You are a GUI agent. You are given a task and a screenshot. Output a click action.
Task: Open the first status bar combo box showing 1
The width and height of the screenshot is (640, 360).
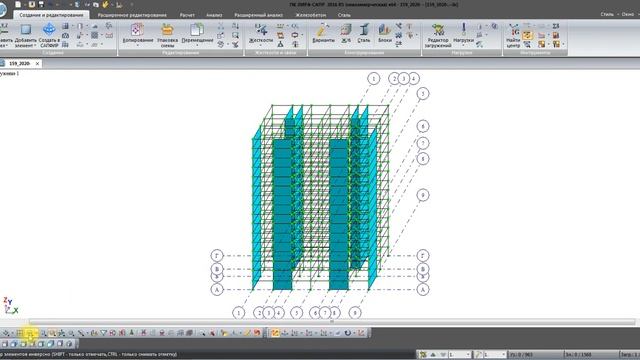pos(460,355)
